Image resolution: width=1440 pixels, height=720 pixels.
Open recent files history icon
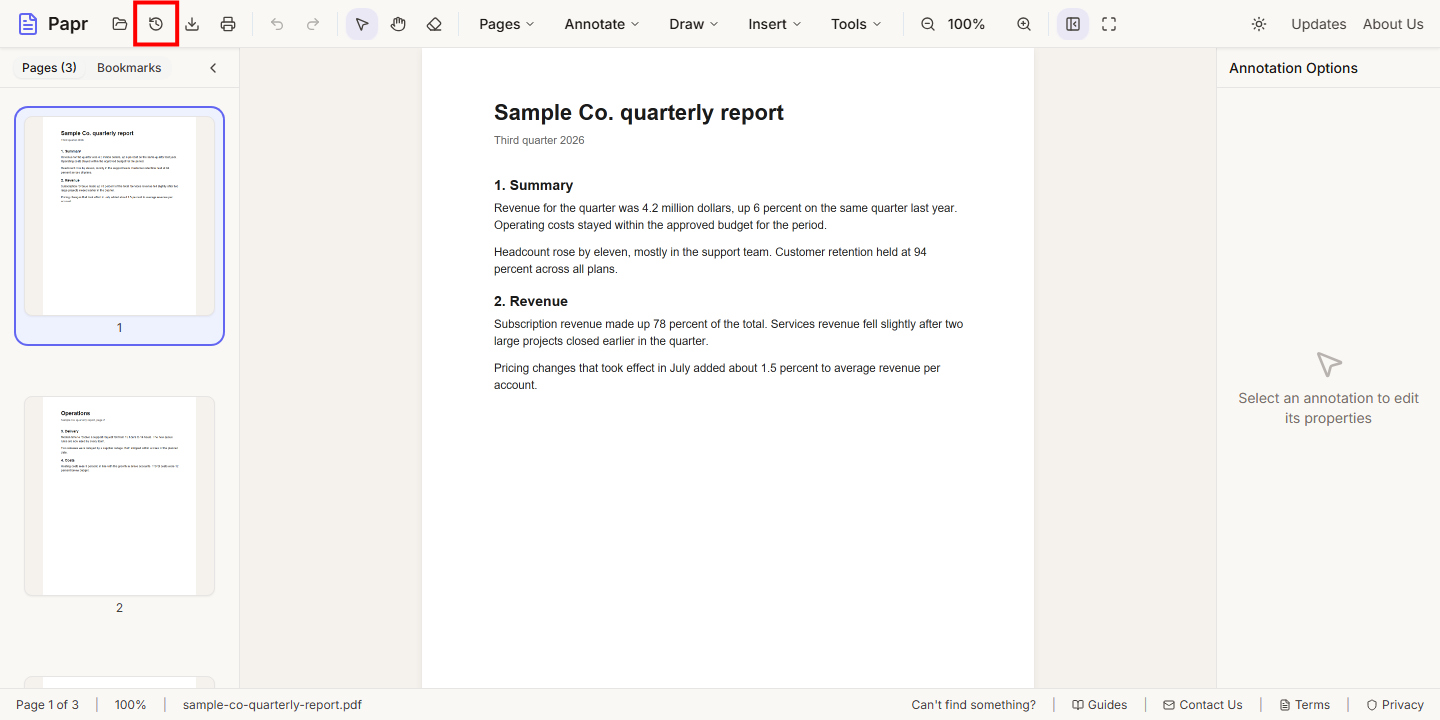click(x=156, y=24)
